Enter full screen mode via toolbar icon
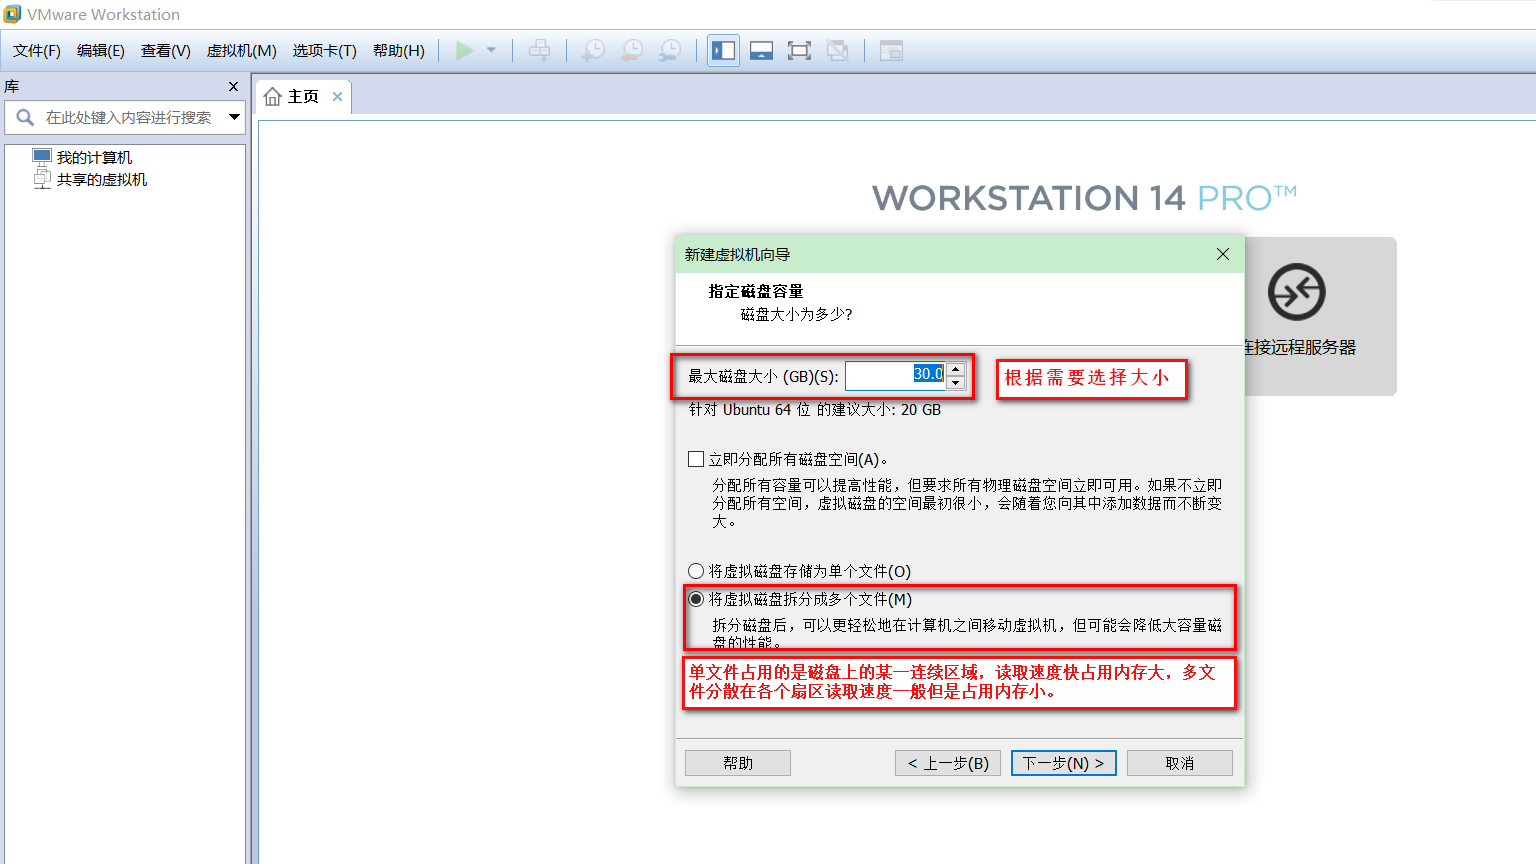Viewport: 1536px width, 864px height. pyautogui.click(x=799, y=50)
